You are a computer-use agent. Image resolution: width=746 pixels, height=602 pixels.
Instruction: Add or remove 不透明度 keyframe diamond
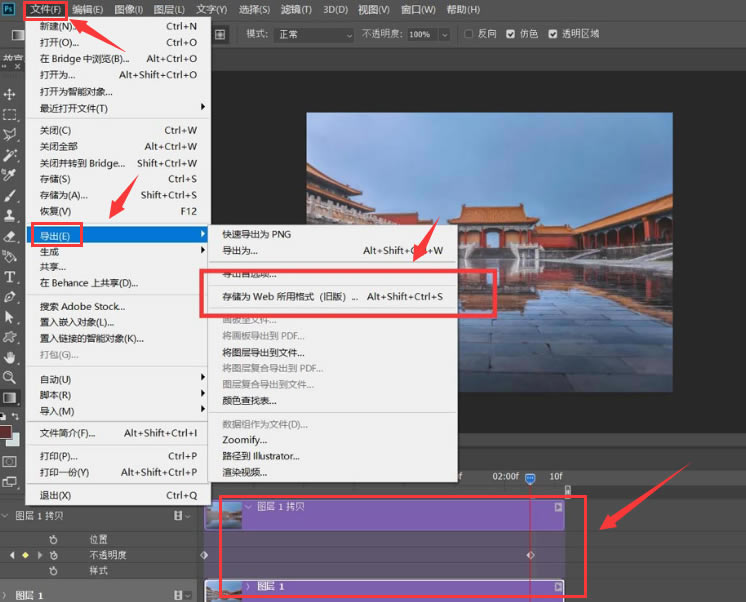tap(26, 555)
